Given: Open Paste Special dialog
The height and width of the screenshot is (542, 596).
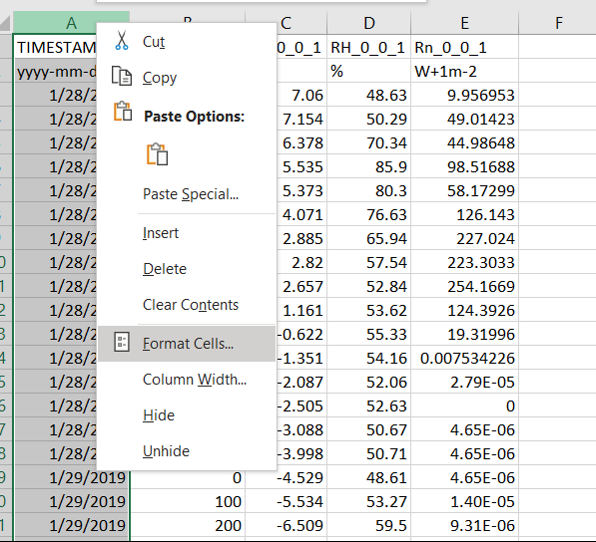Looking at the screenshot, I should [191, 194].
